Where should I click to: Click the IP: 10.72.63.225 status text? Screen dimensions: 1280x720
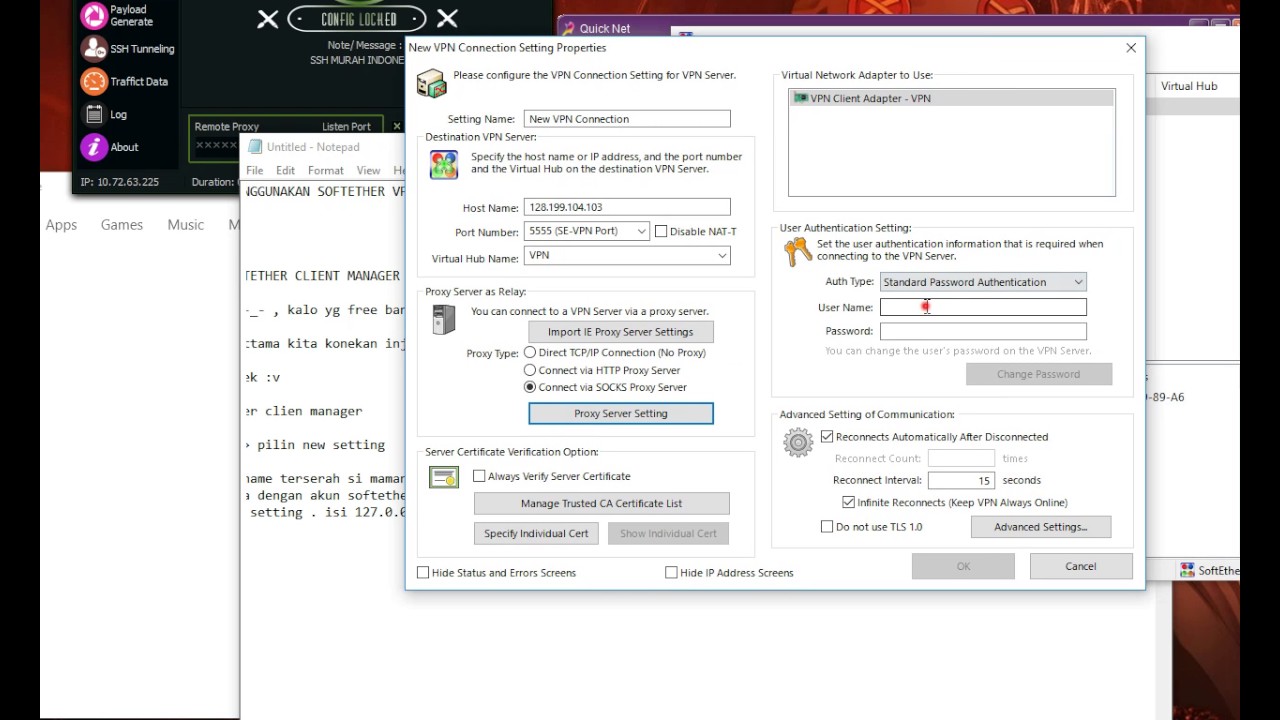pos(120,182)
